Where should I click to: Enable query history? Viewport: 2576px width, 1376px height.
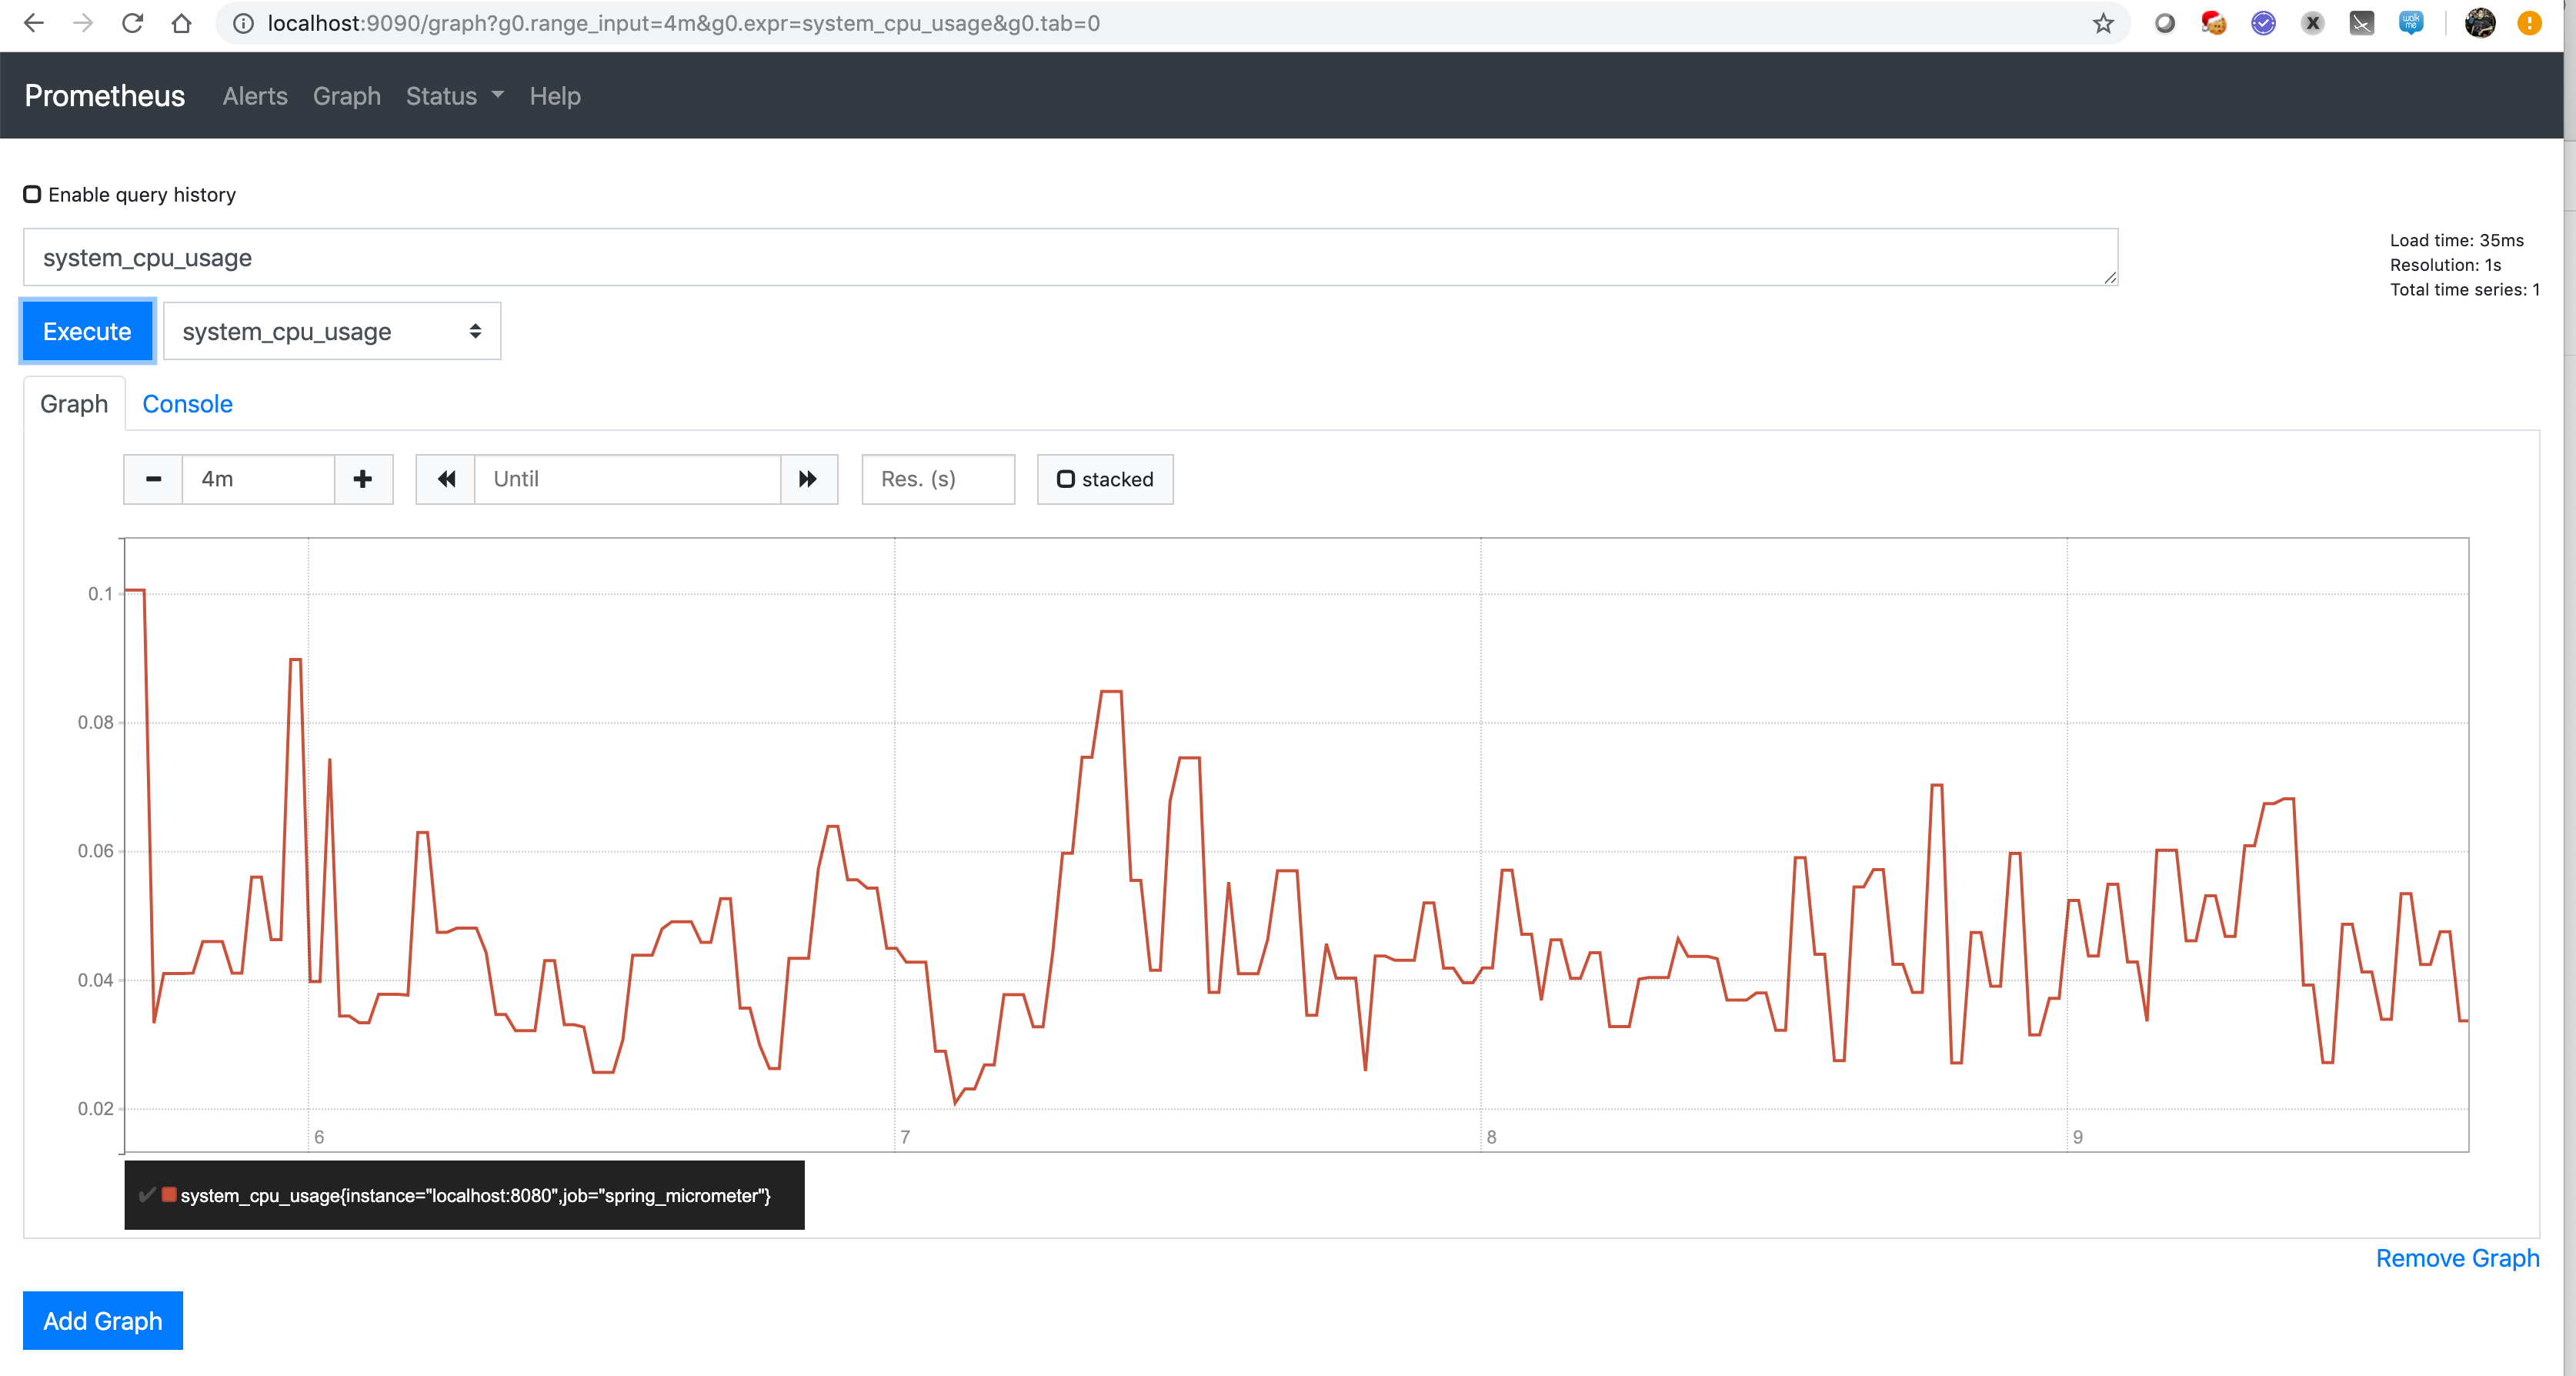click(31, 194)
